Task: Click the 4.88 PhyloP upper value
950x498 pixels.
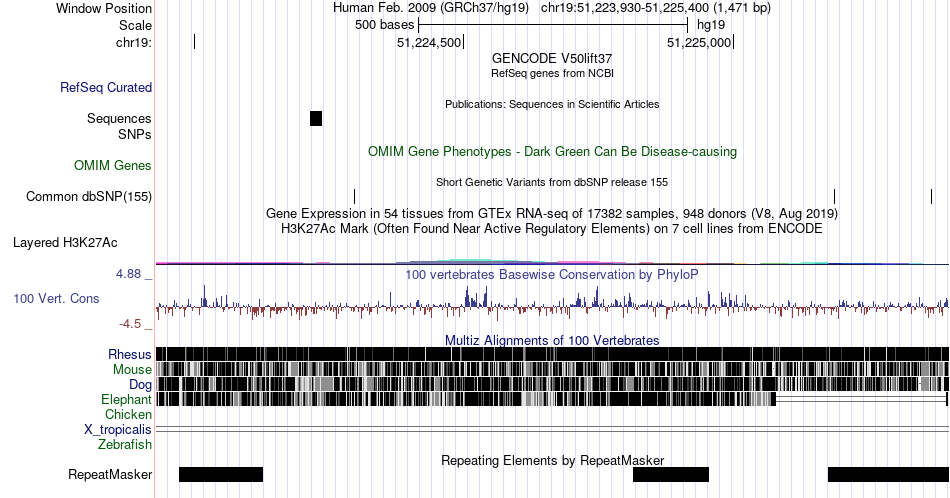Action: click(128, 274)
